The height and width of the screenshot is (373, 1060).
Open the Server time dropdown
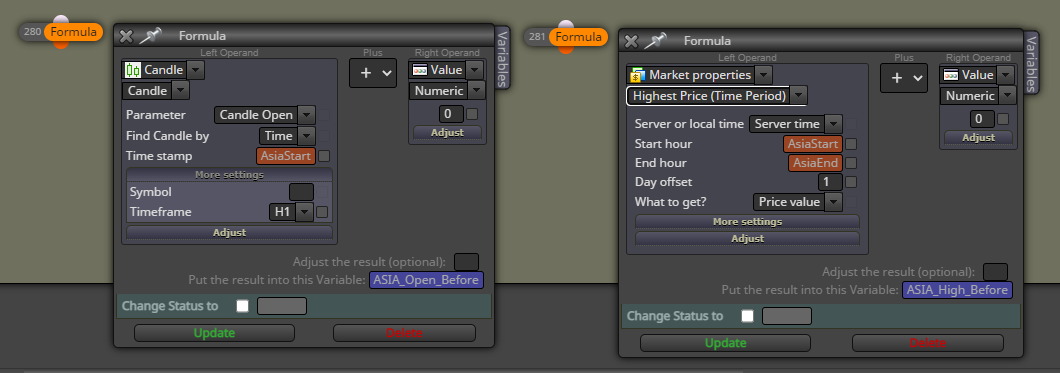[x=834, y=124]
